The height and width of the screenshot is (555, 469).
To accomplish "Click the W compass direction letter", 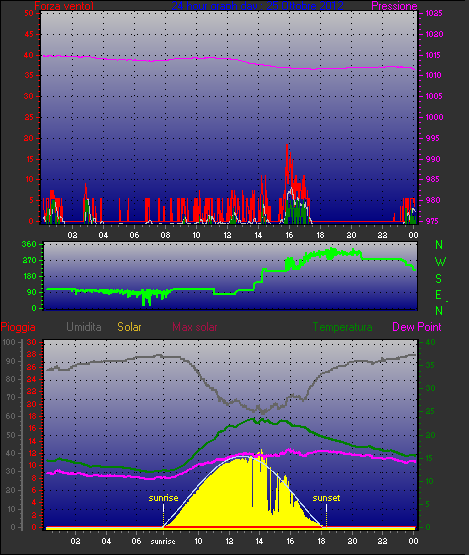I will 440,262.
